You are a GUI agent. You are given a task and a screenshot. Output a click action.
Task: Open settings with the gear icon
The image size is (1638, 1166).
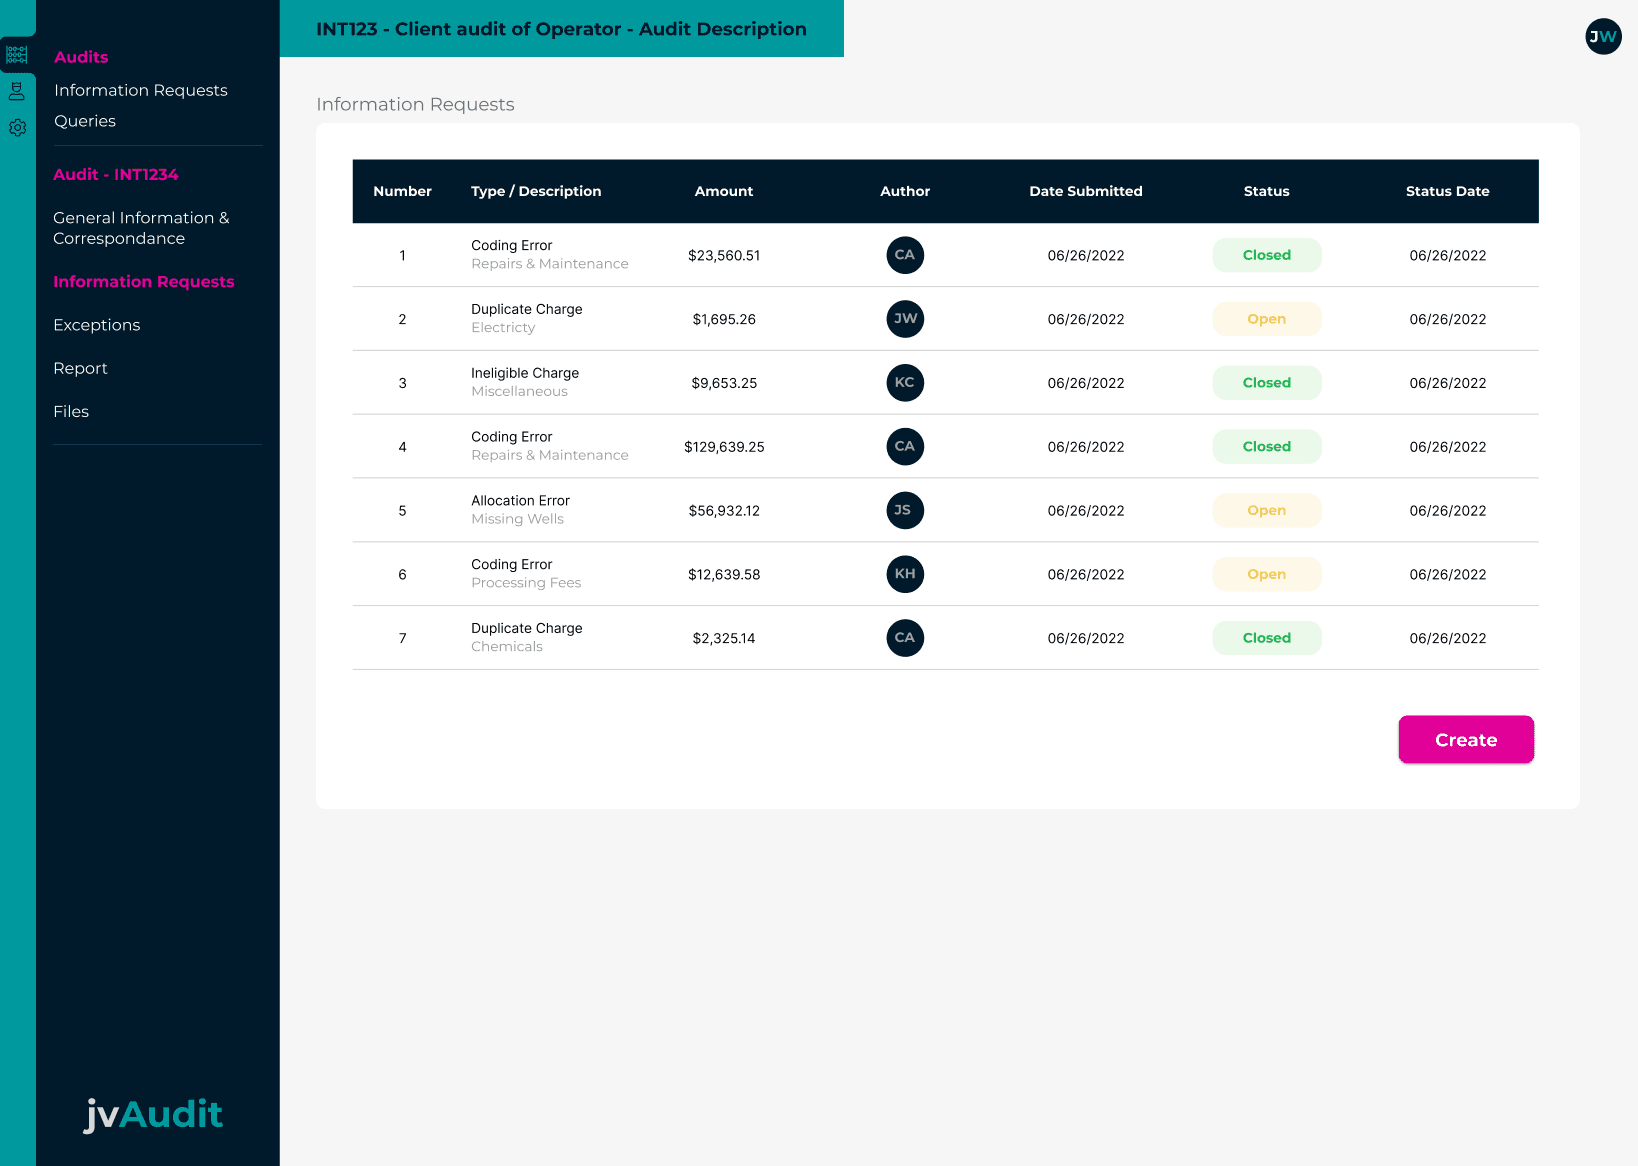click(17, 128)
